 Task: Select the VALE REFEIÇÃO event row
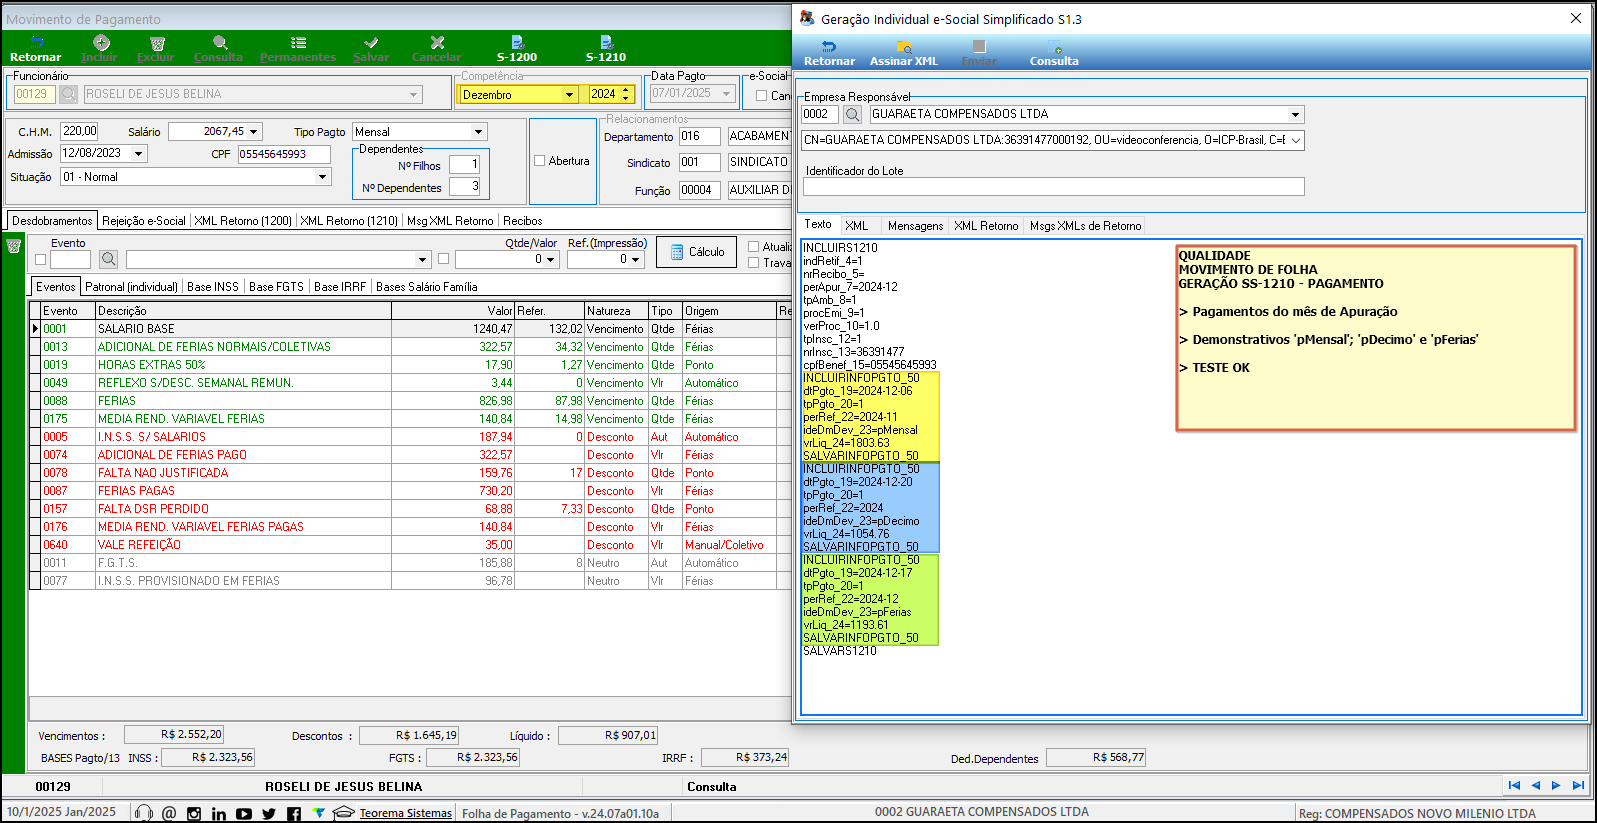tap(410, 545)
